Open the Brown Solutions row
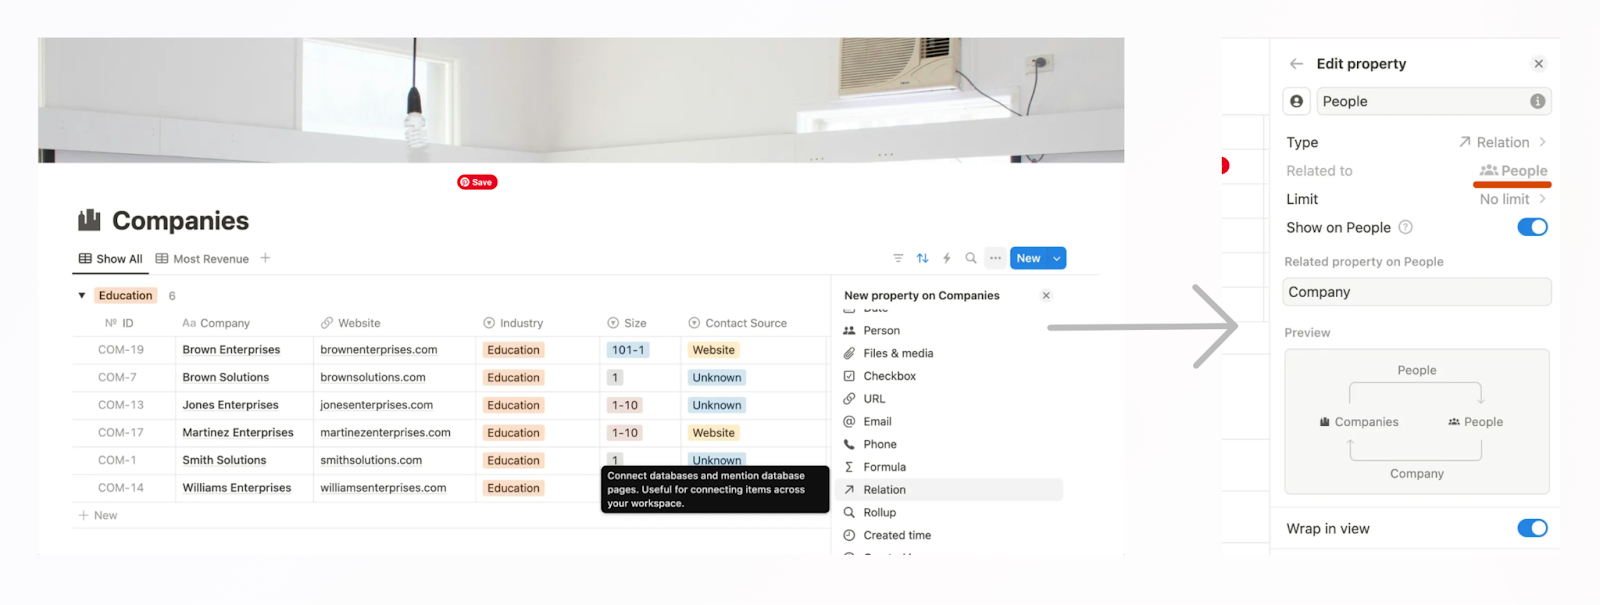This screenshot has width=1600, height=605. click(226, 377)
